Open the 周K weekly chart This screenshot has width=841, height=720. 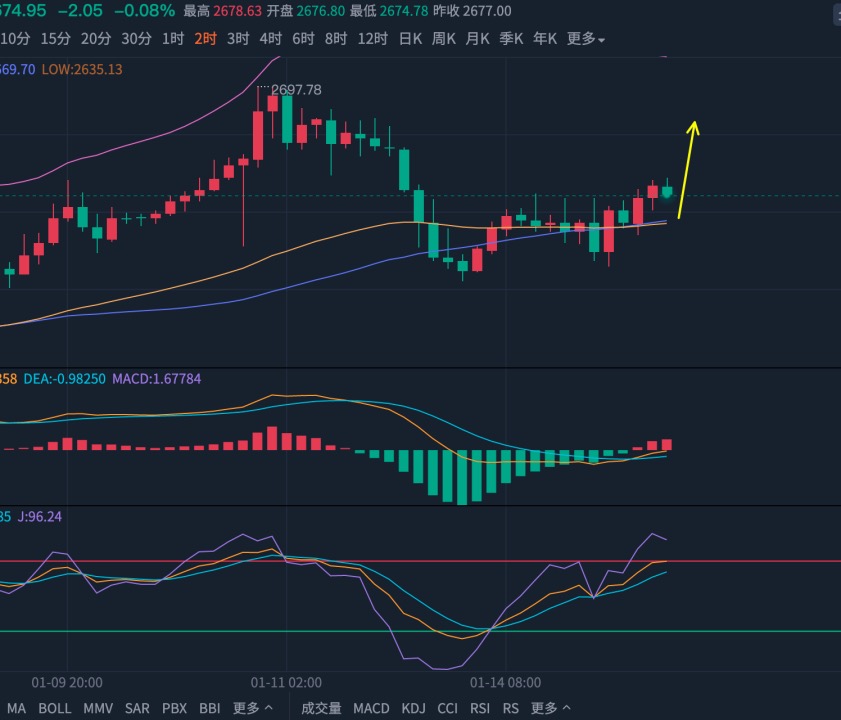[x=444, y=39]
